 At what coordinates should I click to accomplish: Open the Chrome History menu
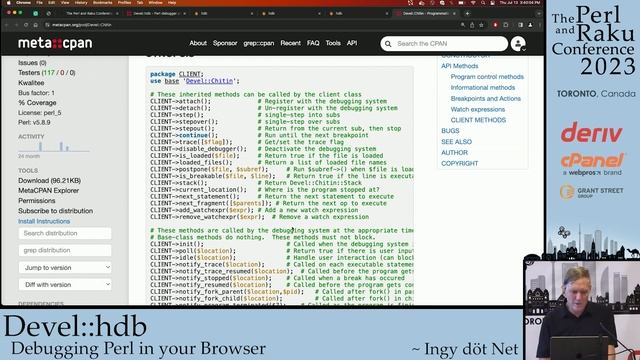coord(81,2)
